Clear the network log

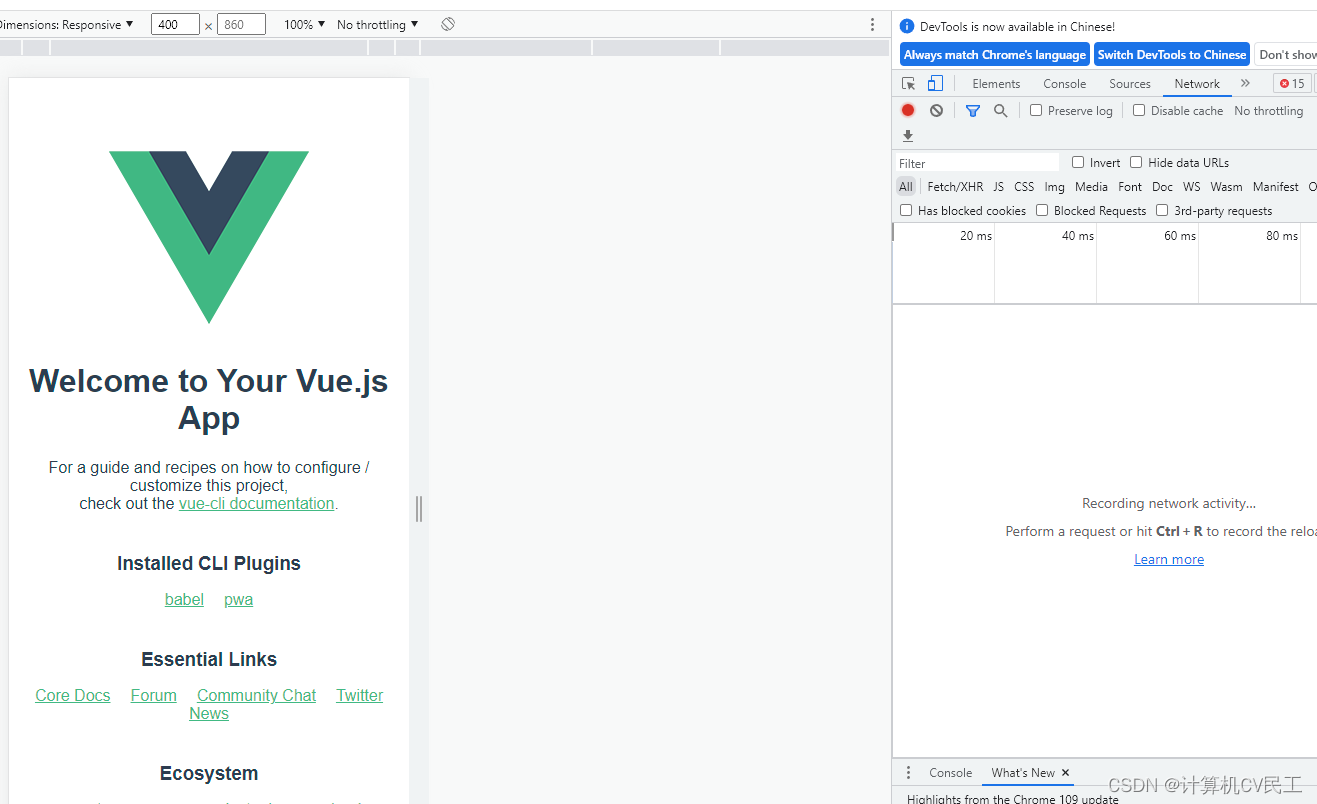pyautogui.click(x=936, y=111)
